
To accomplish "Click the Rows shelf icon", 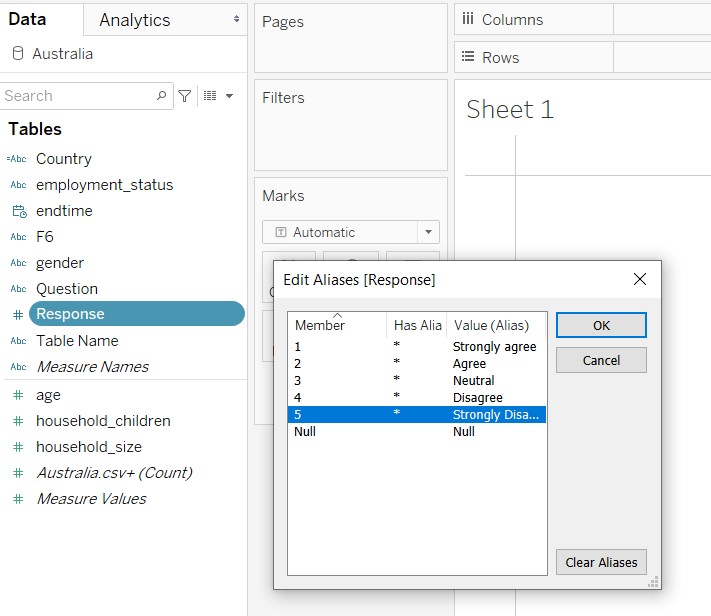I will coord(468,57).
